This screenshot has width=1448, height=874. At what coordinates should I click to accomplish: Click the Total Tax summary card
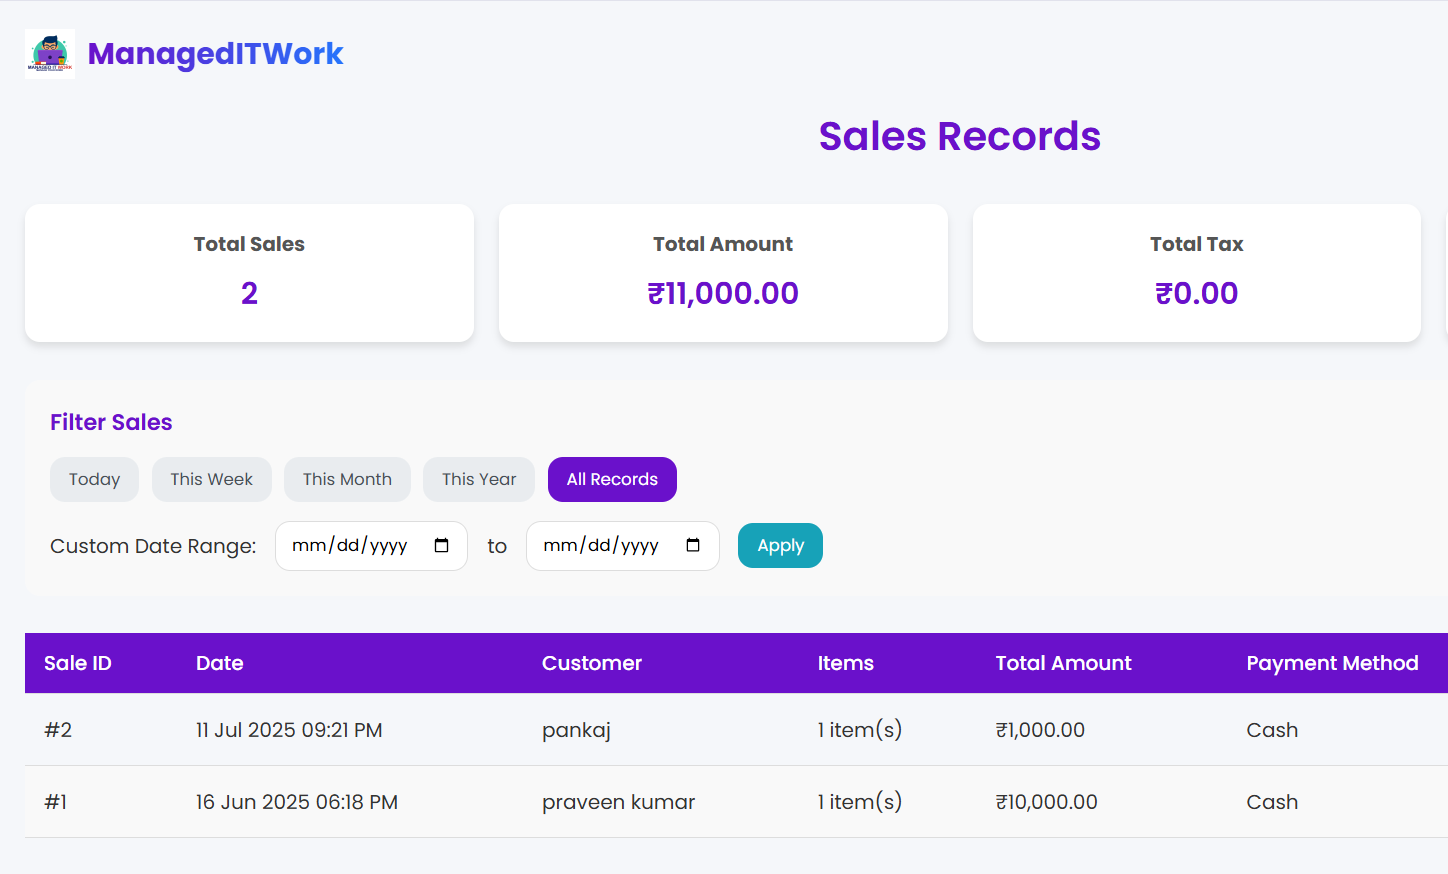click(1196, 273)
